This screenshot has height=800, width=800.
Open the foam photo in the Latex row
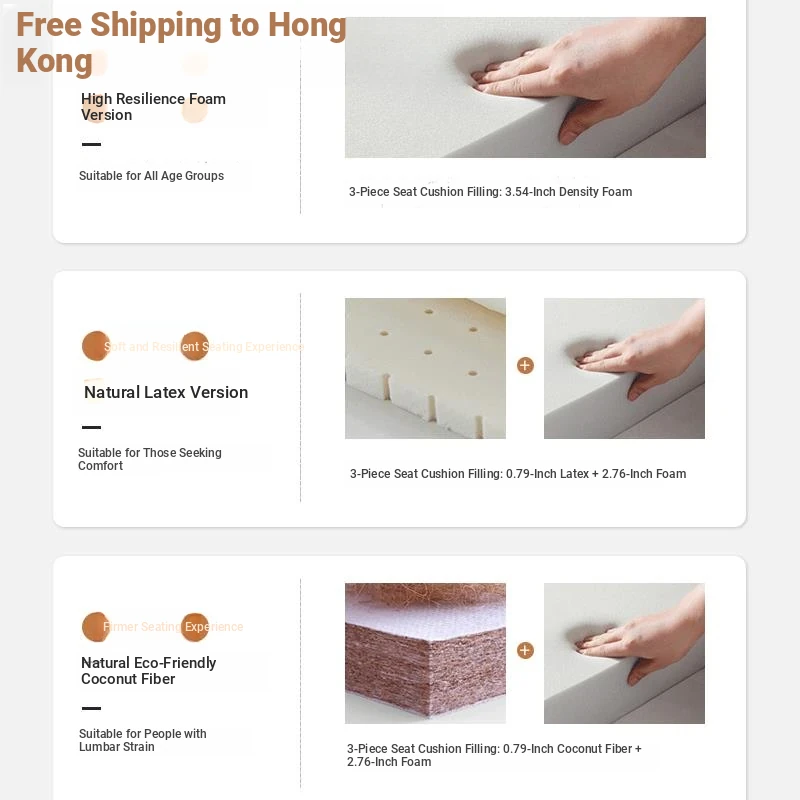coord(624,368)
